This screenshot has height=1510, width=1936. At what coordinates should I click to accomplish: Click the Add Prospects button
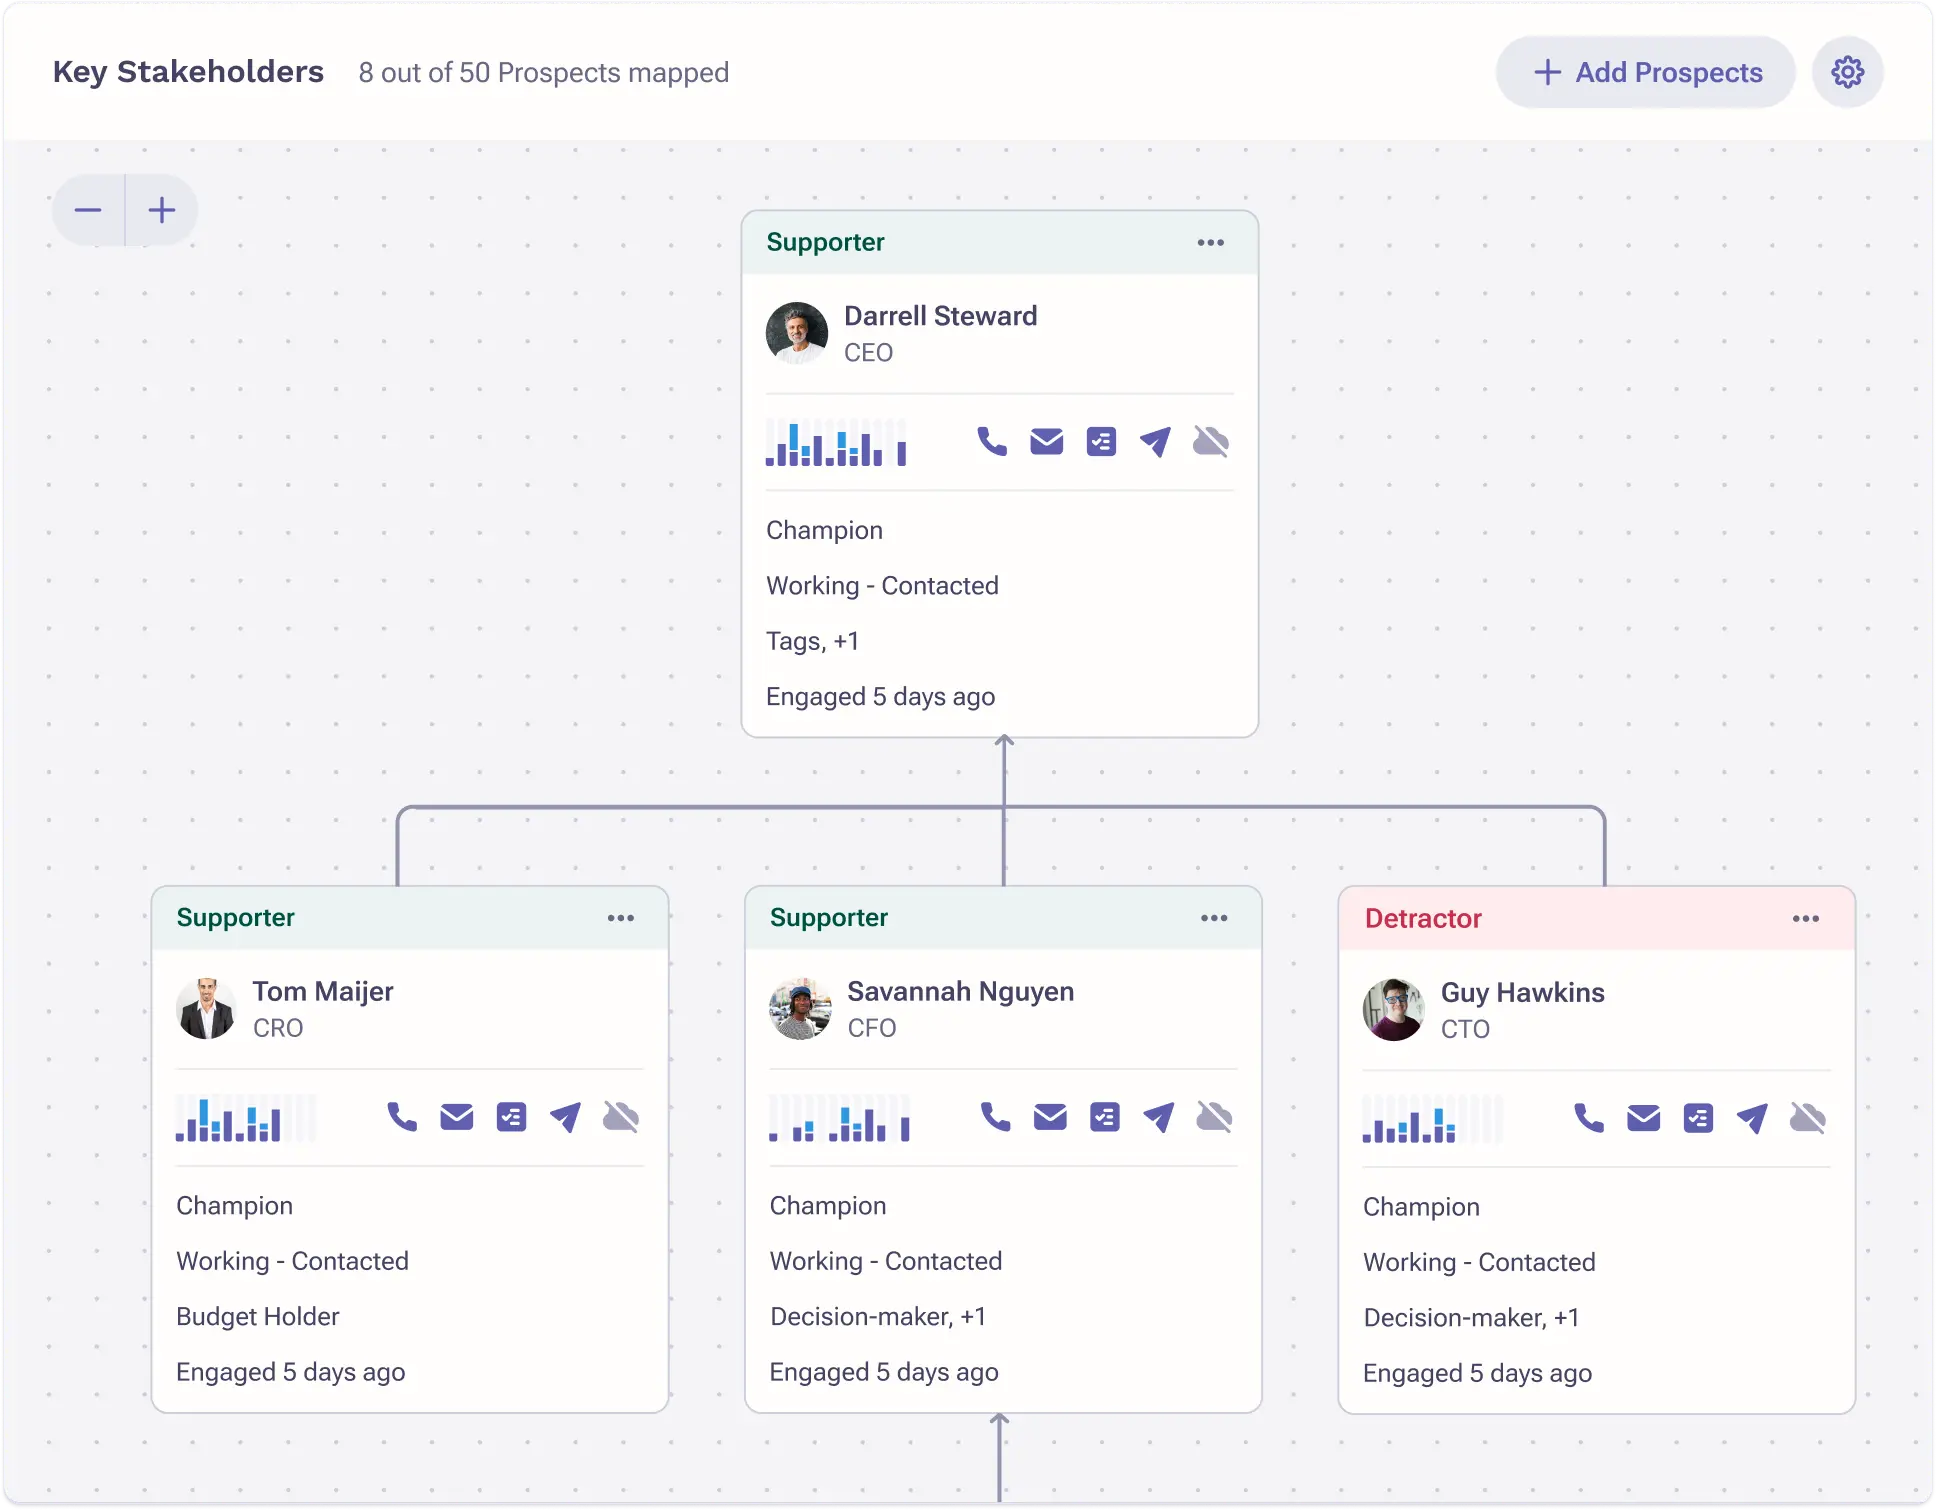(x=1646, y=72)
